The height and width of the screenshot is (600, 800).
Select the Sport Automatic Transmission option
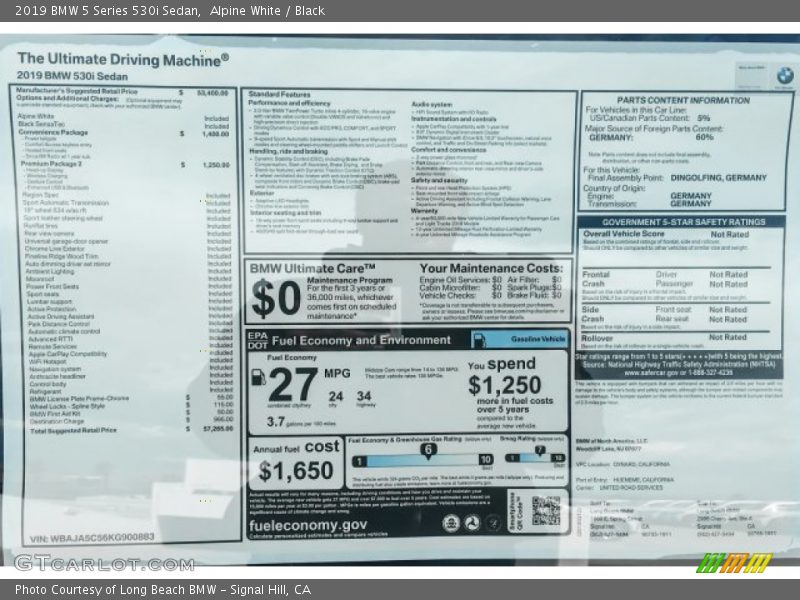127,203
